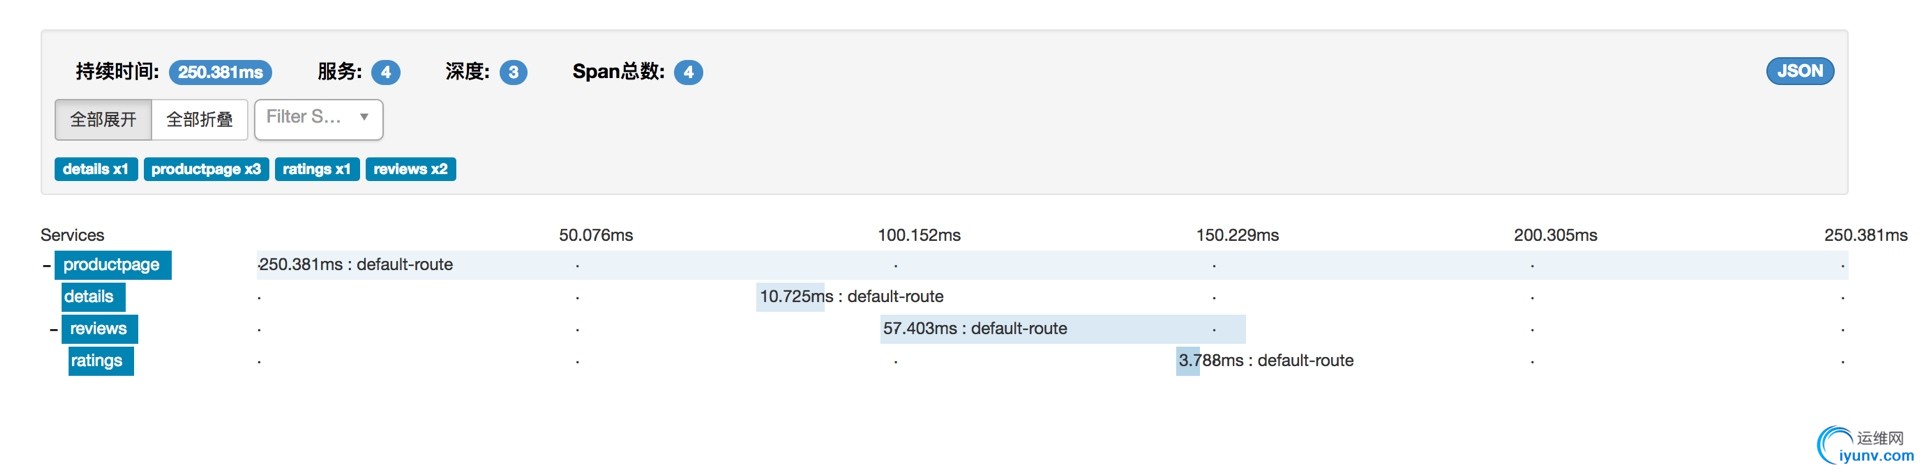
Task: Open the 250.381ms productpage span bar
Action: coord(1052,265)
